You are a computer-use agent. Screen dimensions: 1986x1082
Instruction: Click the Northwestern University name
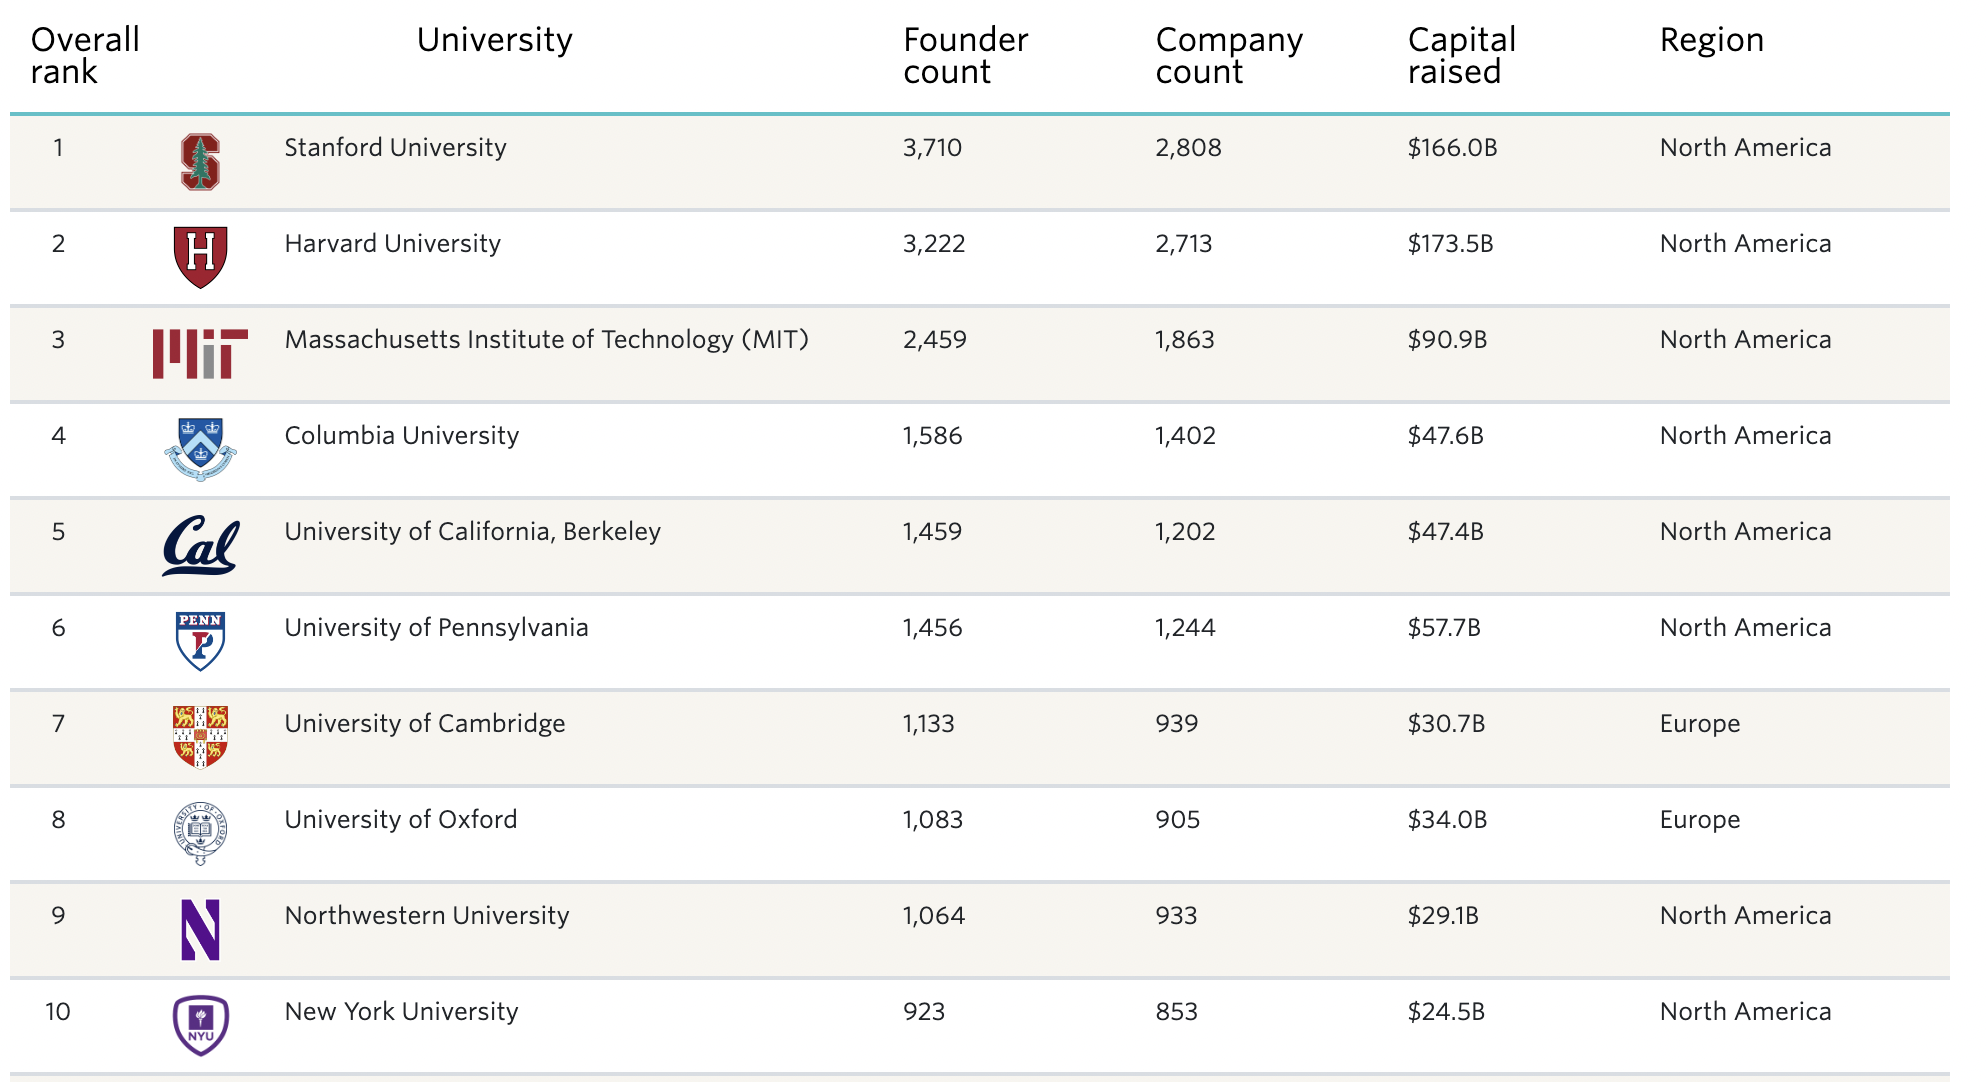coord(427,916)
